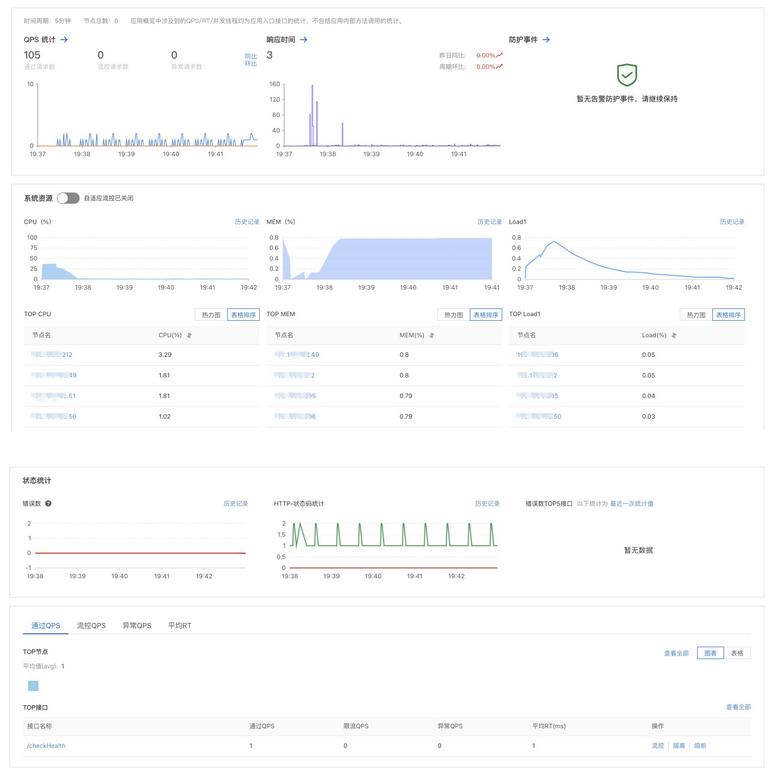Click the CPU (%) area chart
The image size is (780, 777).
click(145, 259)
